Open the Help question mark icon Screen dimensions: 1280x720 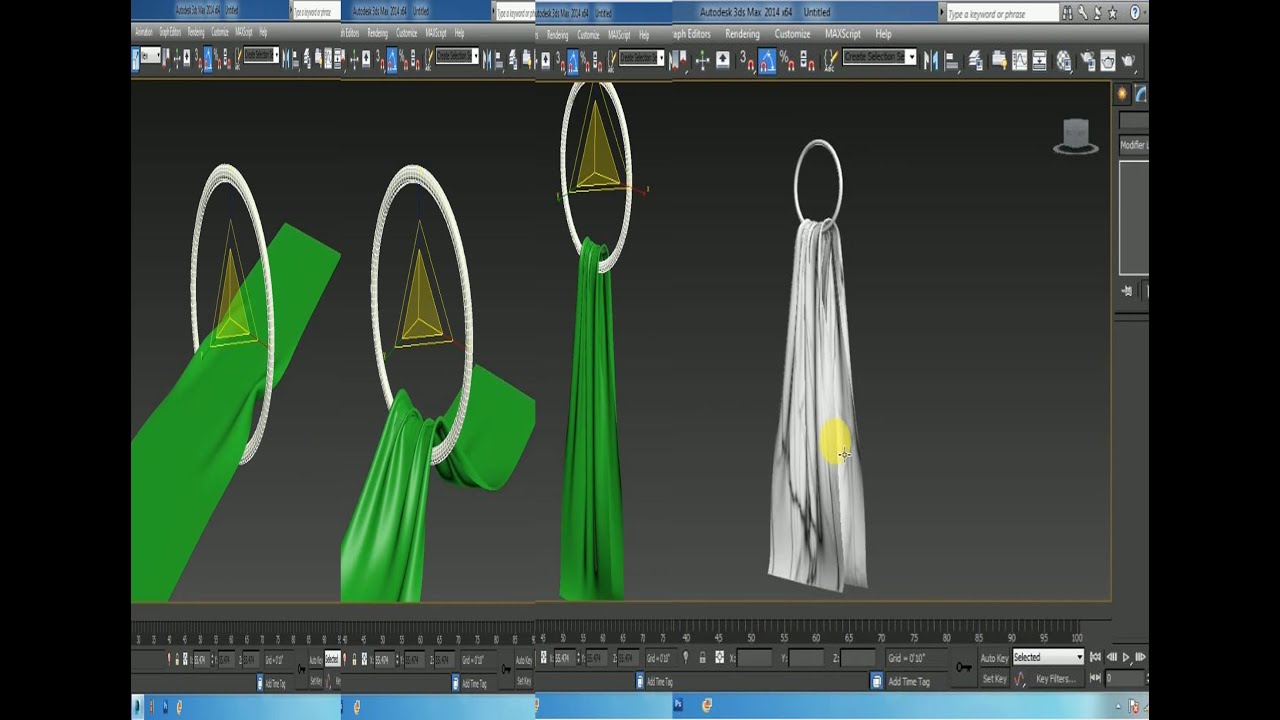pyautogui.click(x=1135, y=13)
